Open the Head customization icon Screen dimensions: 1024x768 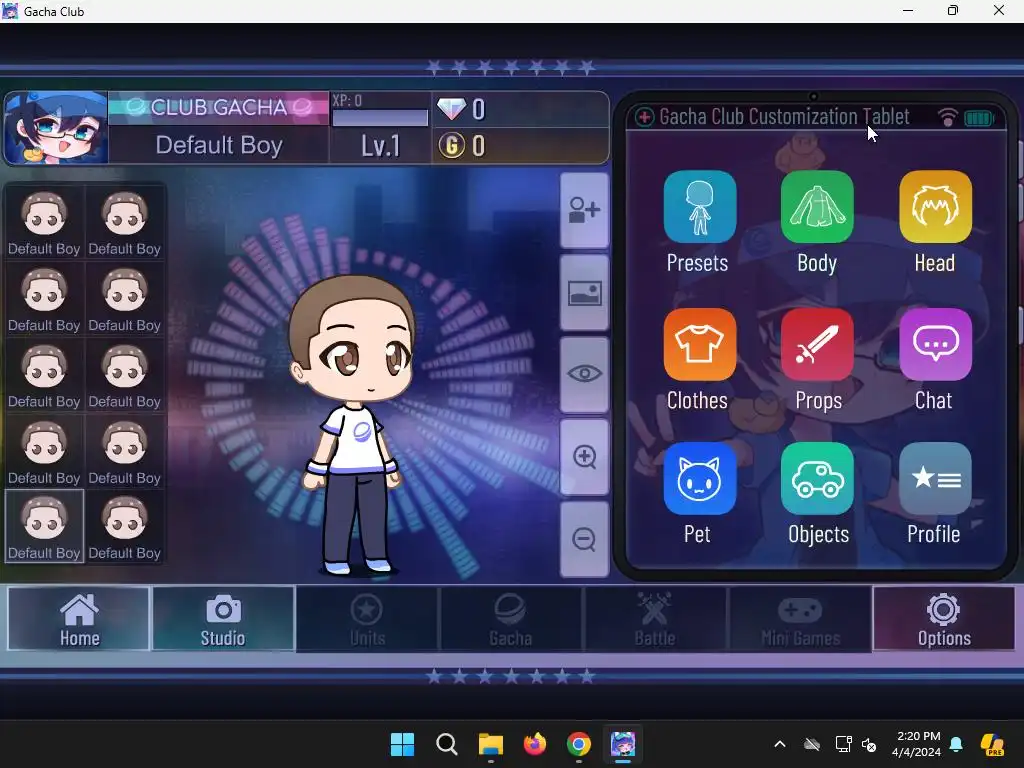click(935, 207)
